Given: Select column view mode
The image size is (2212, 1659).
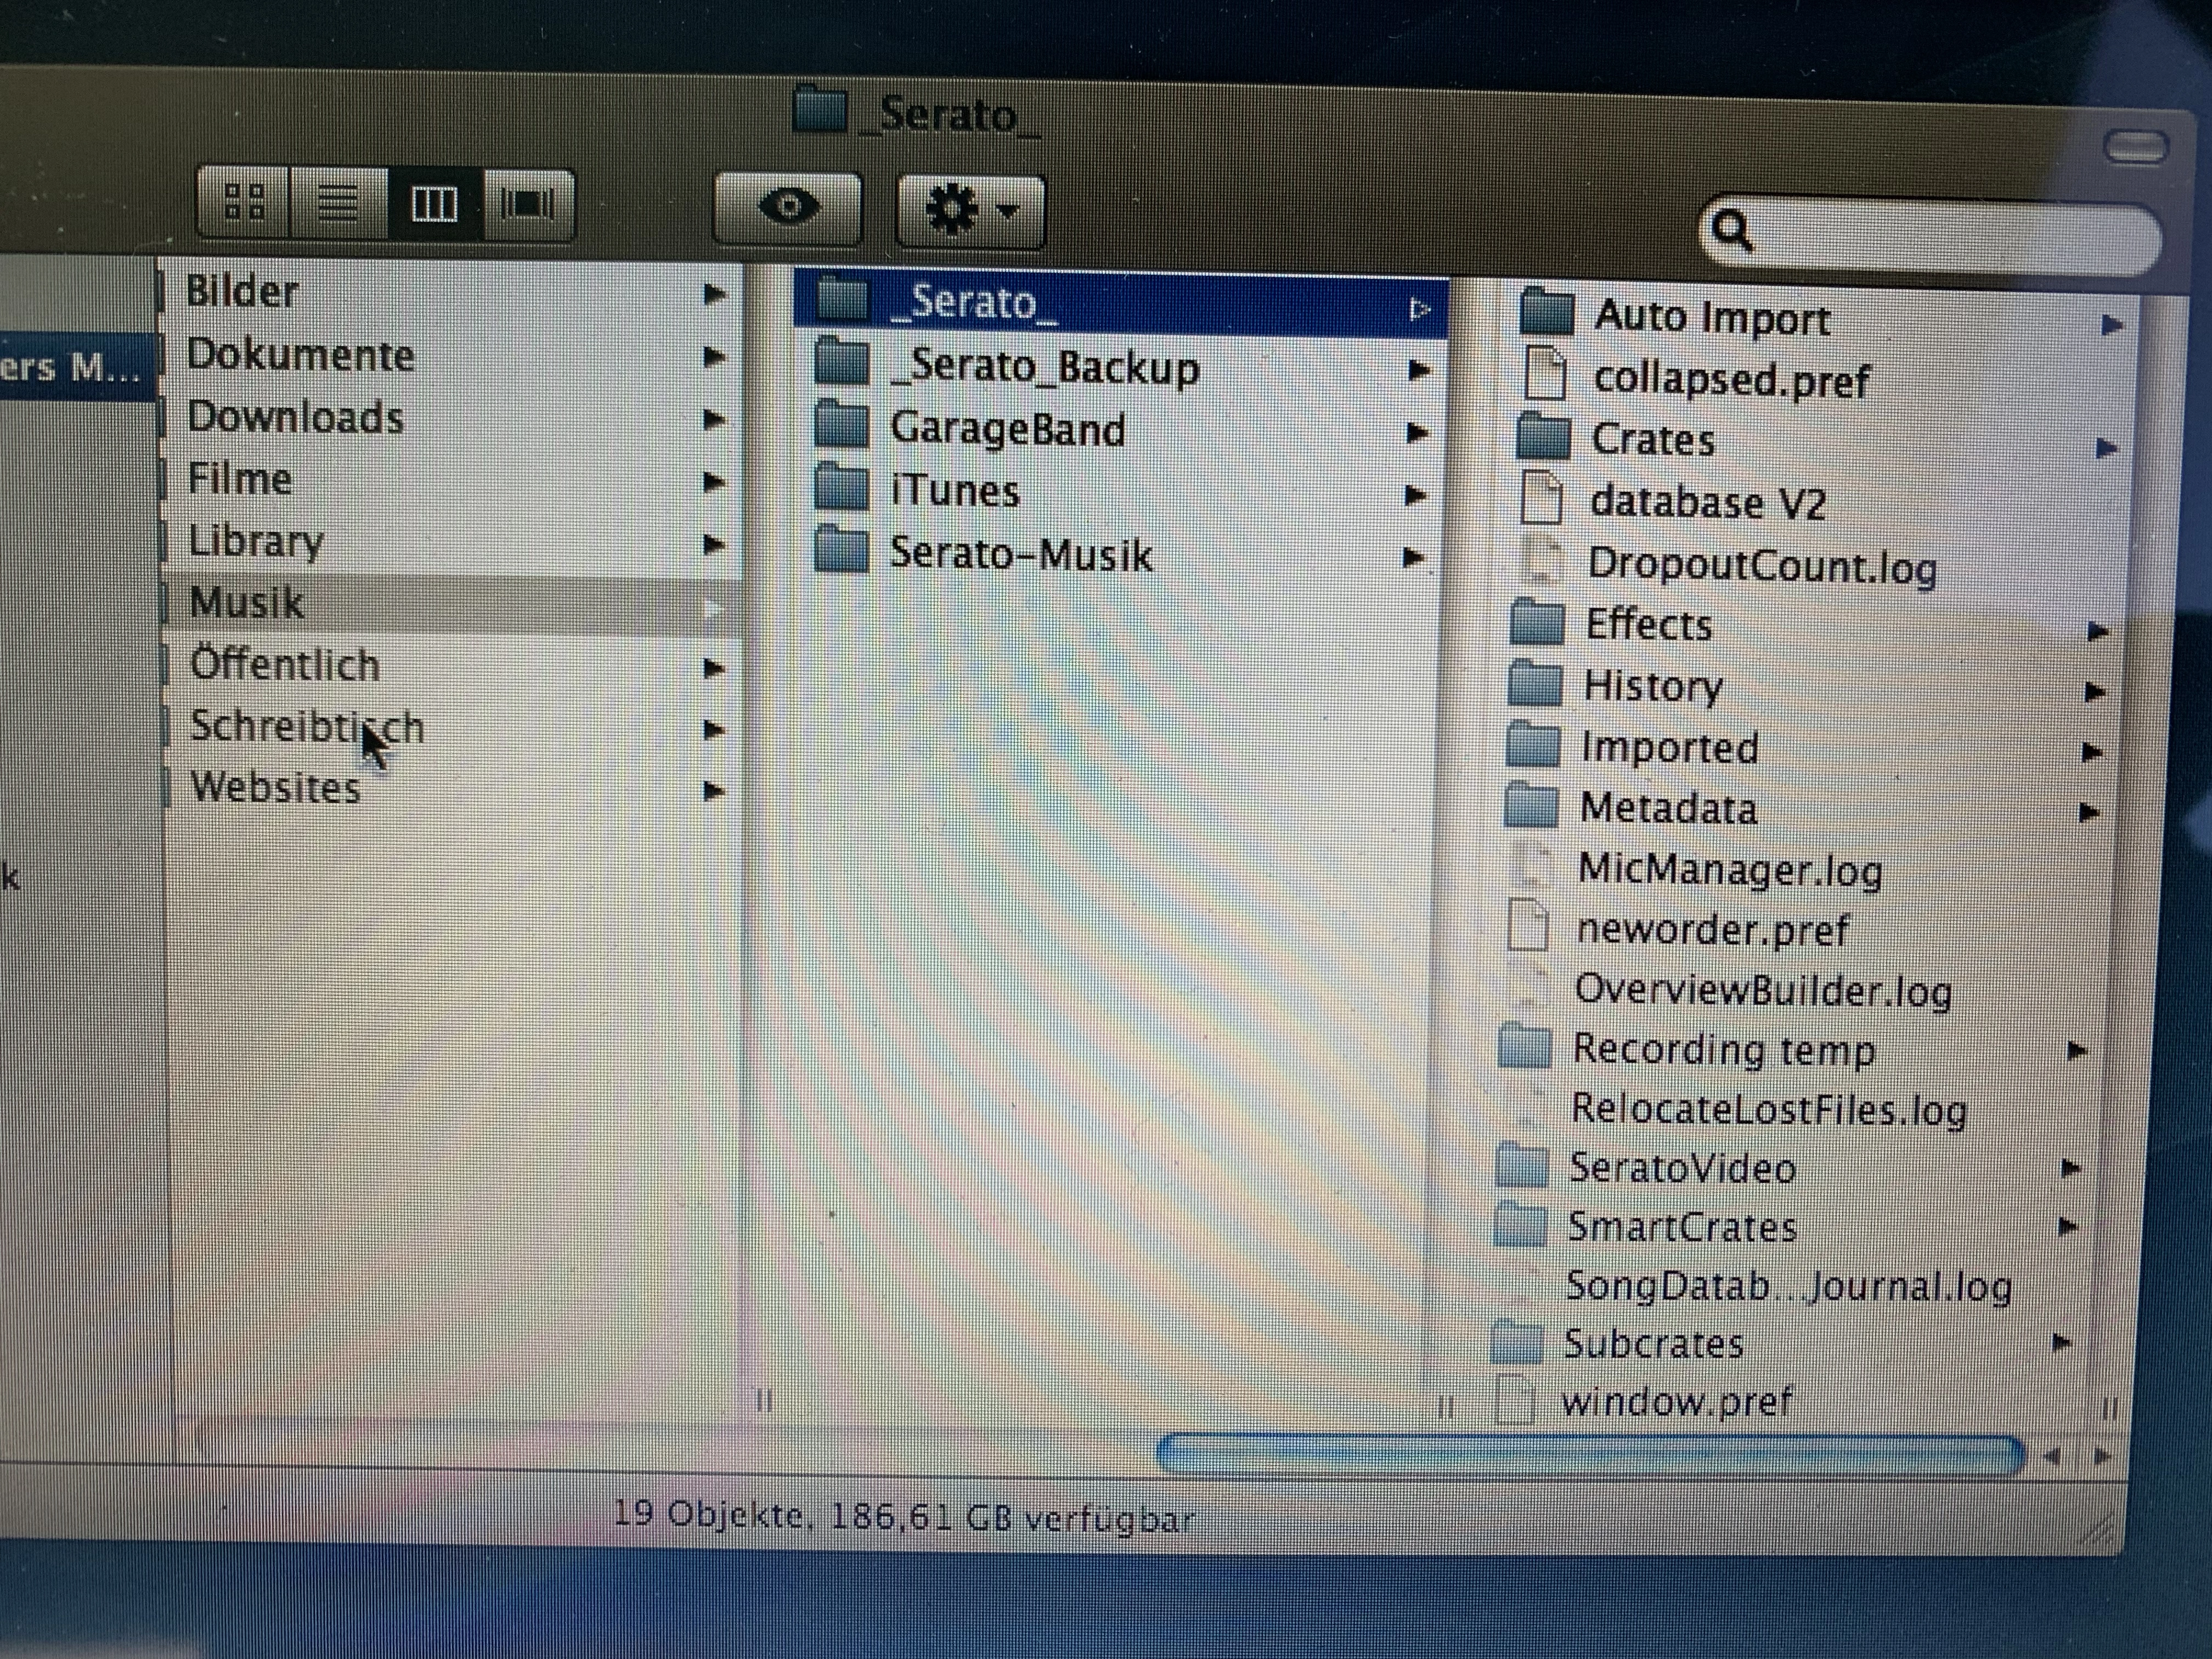Looking at the screenshot, I should coord(434,204).
